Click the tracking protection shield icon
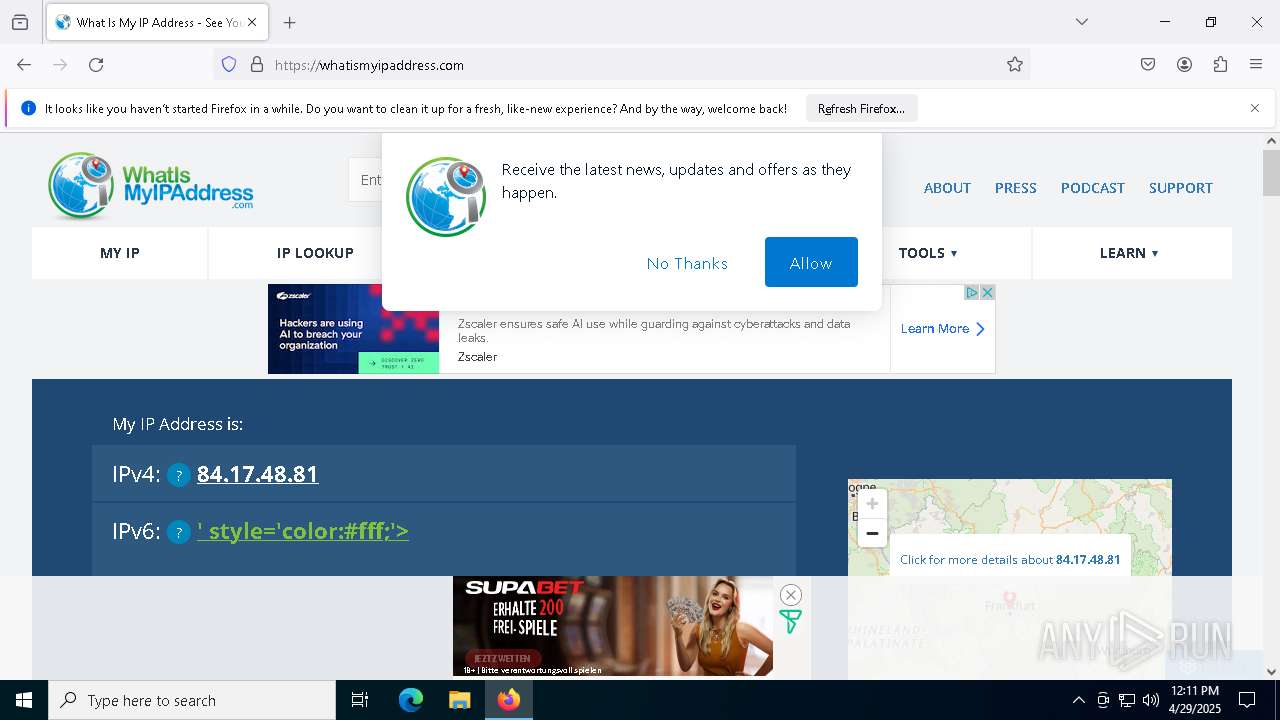This screenshot has height=720, width=1280. [229, 65]
